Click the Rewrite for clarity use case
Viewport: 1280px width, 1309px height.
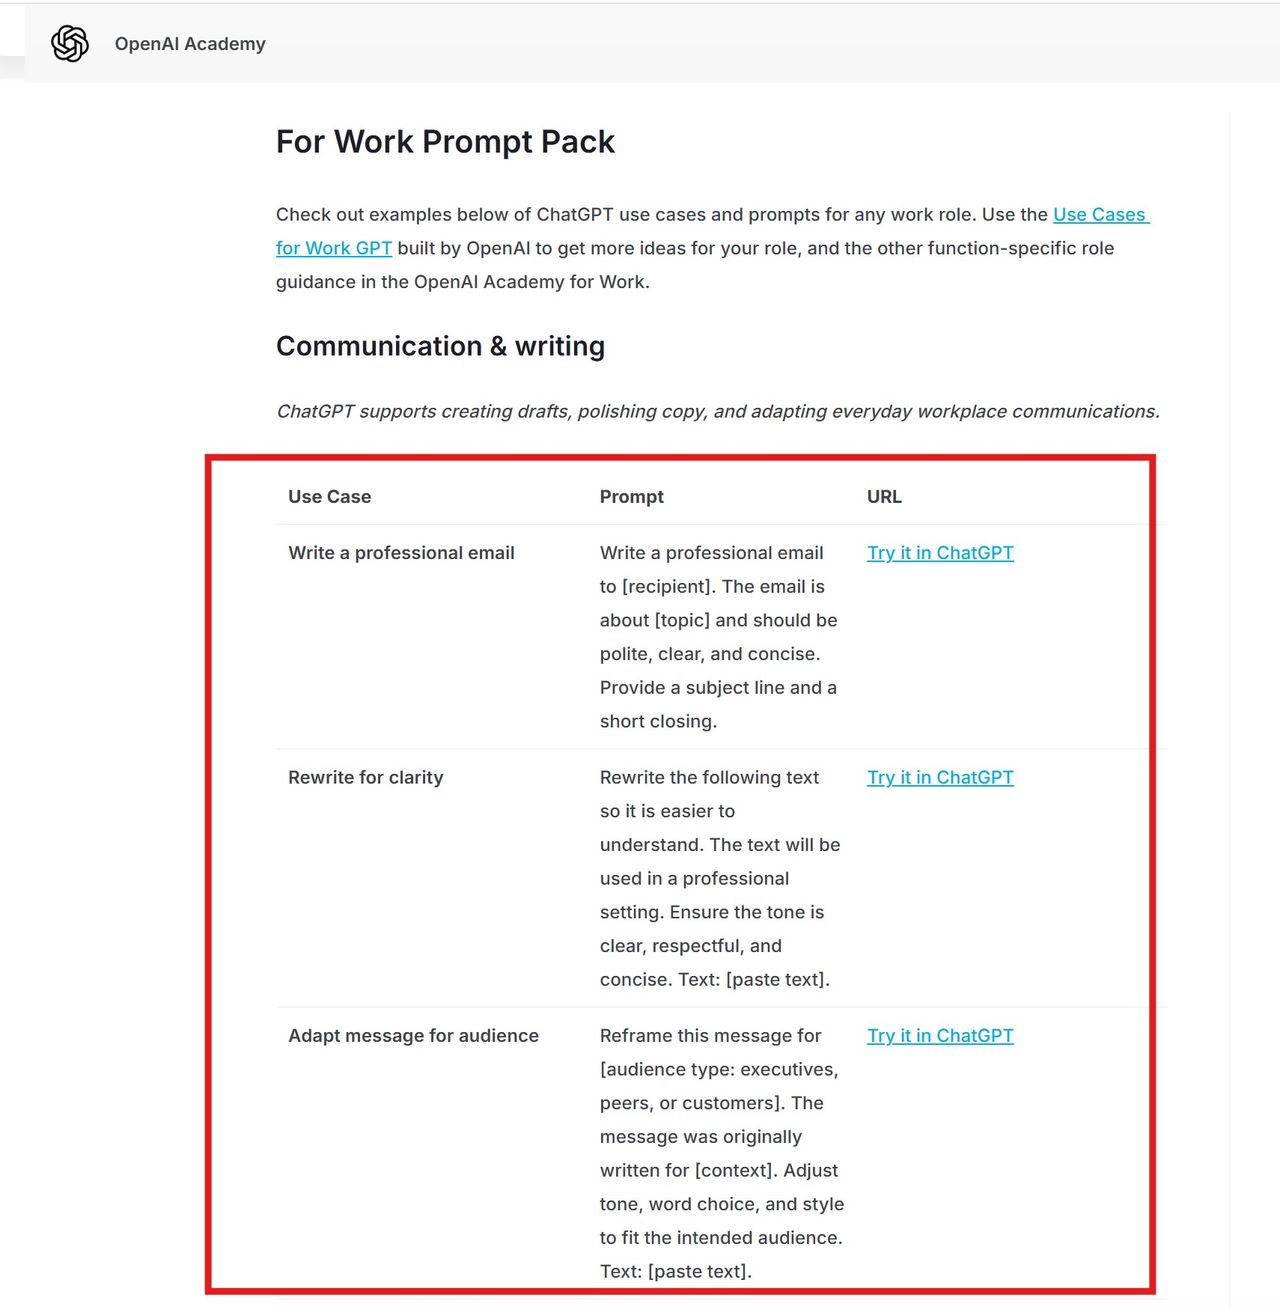(365, 778)
